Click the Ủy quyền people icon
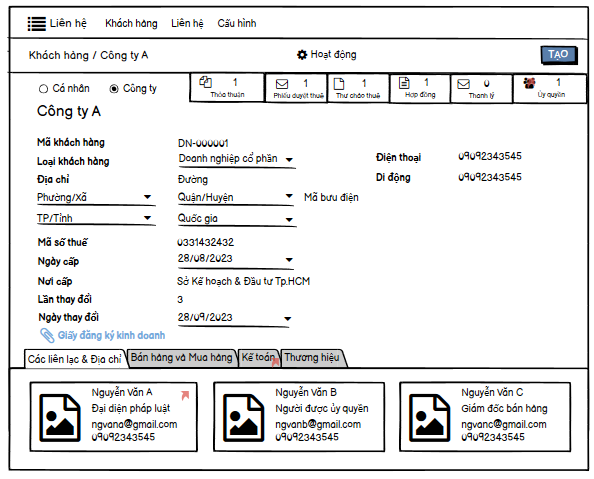The image size is (594, 479). pyautogui.click(x=529, y=83)
